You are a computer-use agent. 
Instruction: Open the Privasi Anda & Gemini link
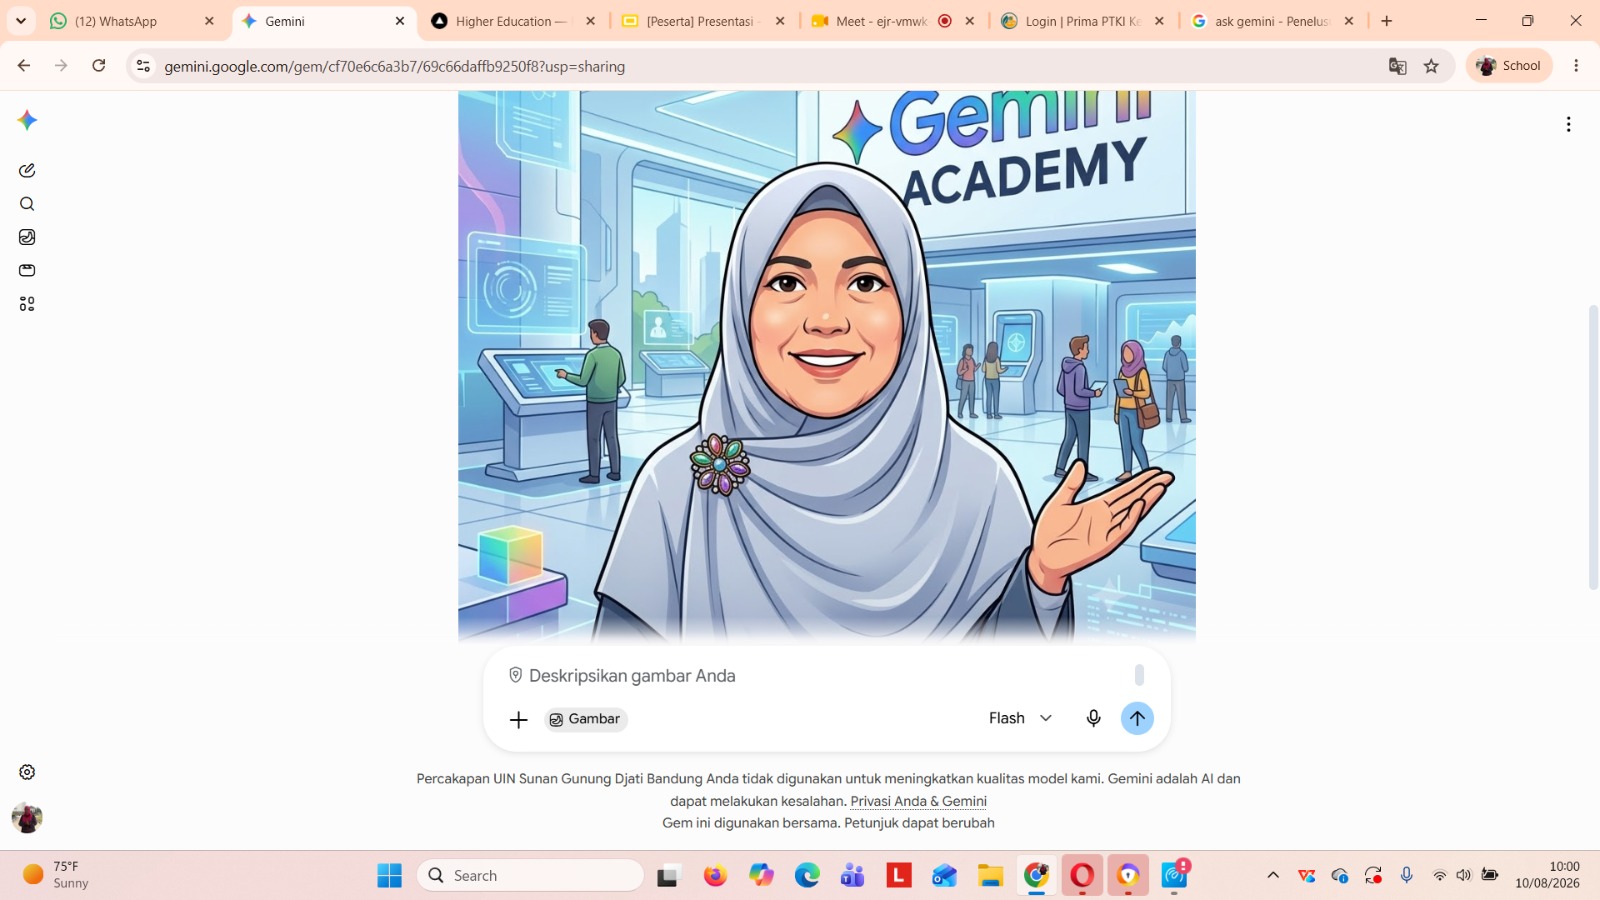pos(918,801)
